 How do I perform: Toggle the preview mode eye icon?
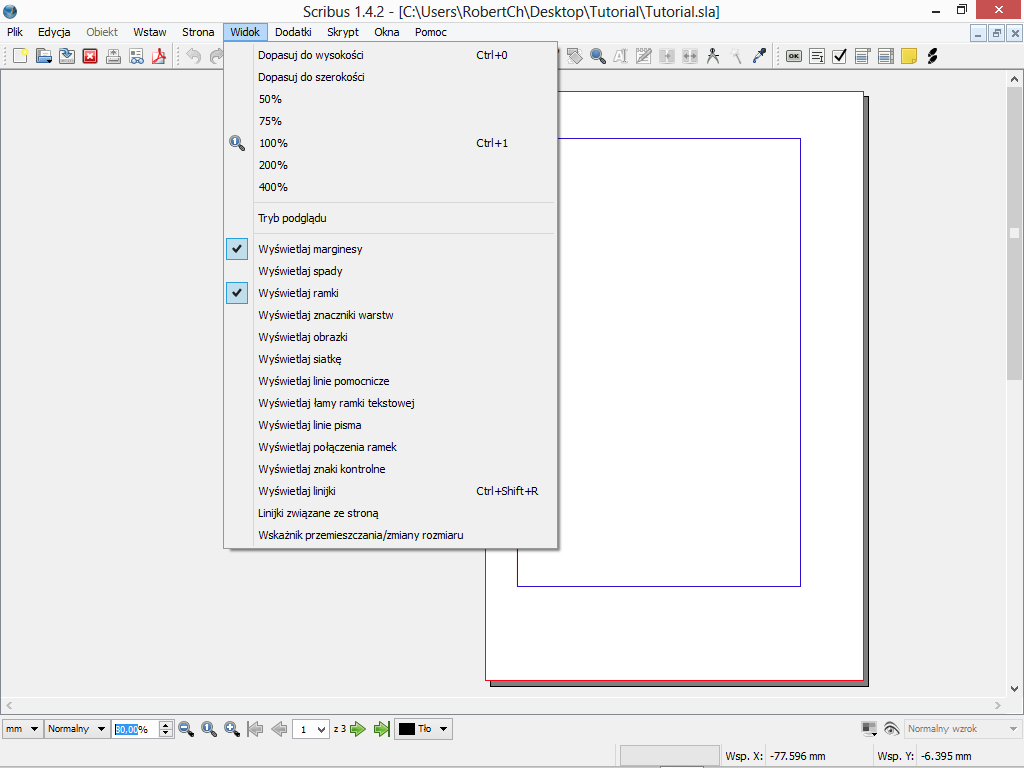coord(891,729)
